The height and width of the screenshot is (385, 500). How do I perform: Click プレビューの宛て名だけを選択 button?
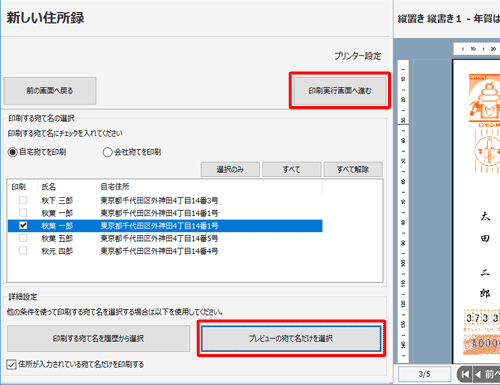pyautogui.click(x=291, y=339)
